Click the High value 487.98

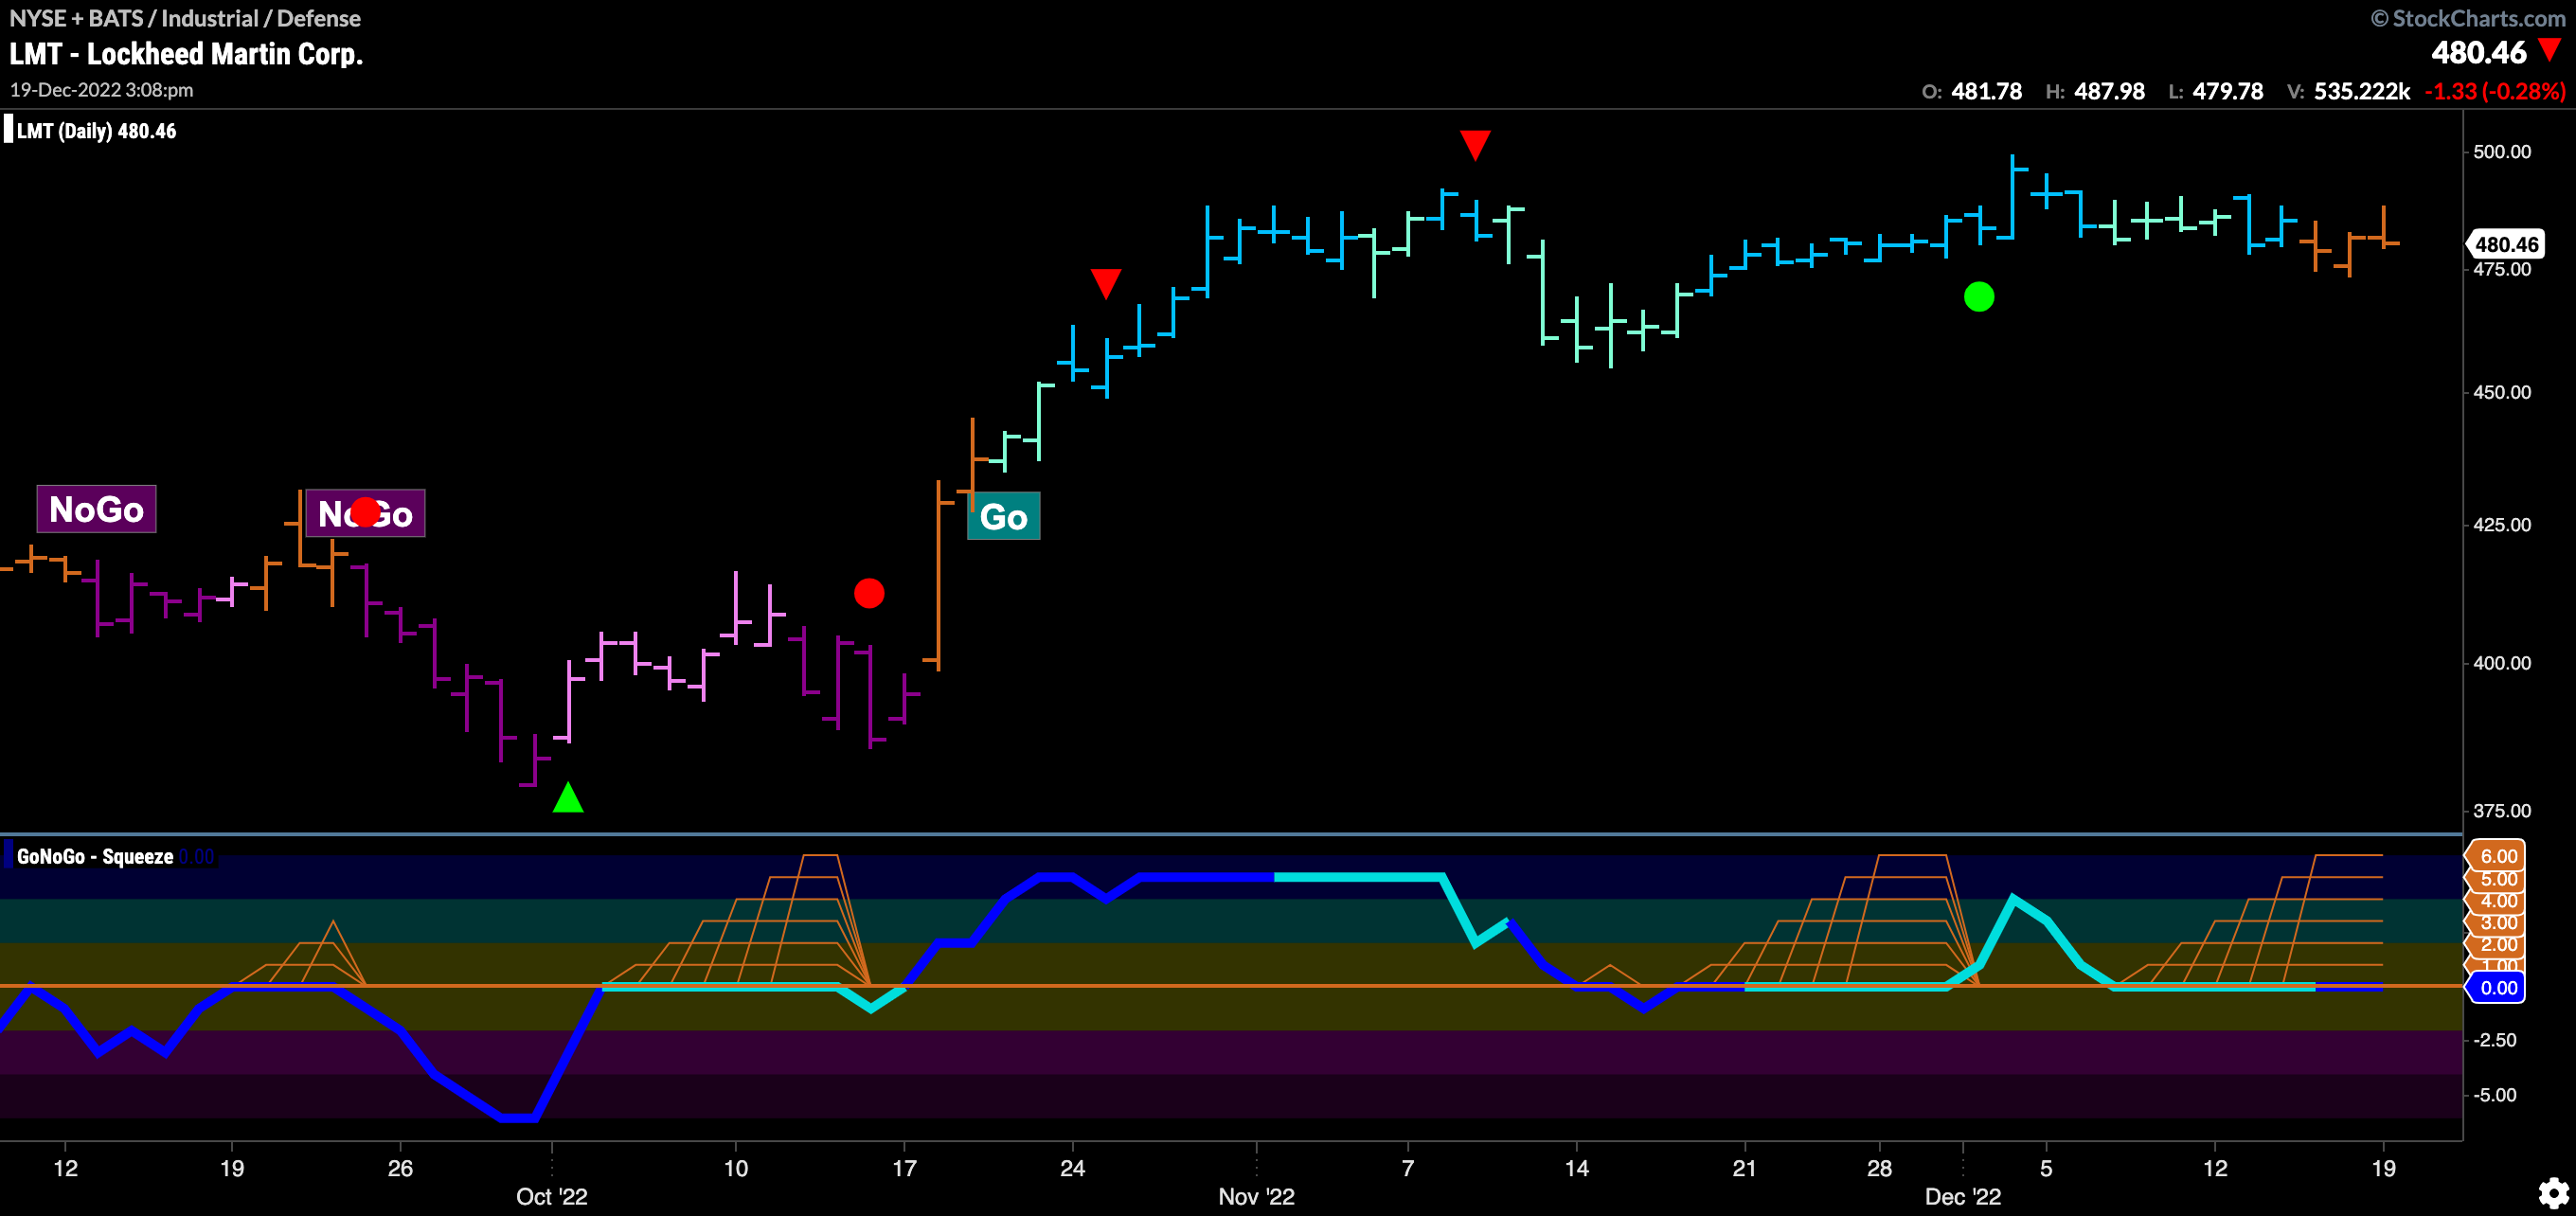2109,91
